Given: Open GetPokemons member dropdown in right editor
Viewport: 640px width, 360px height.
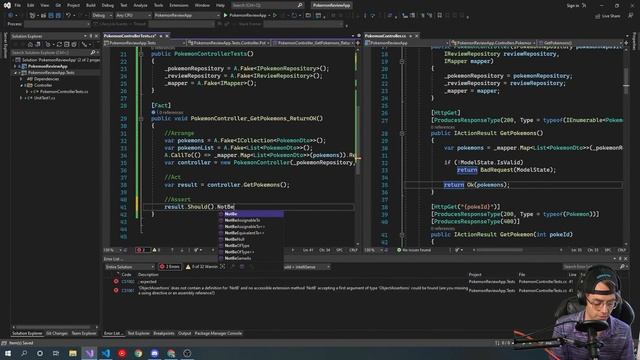Looking at the screenshot, I should tap(581, 43).
